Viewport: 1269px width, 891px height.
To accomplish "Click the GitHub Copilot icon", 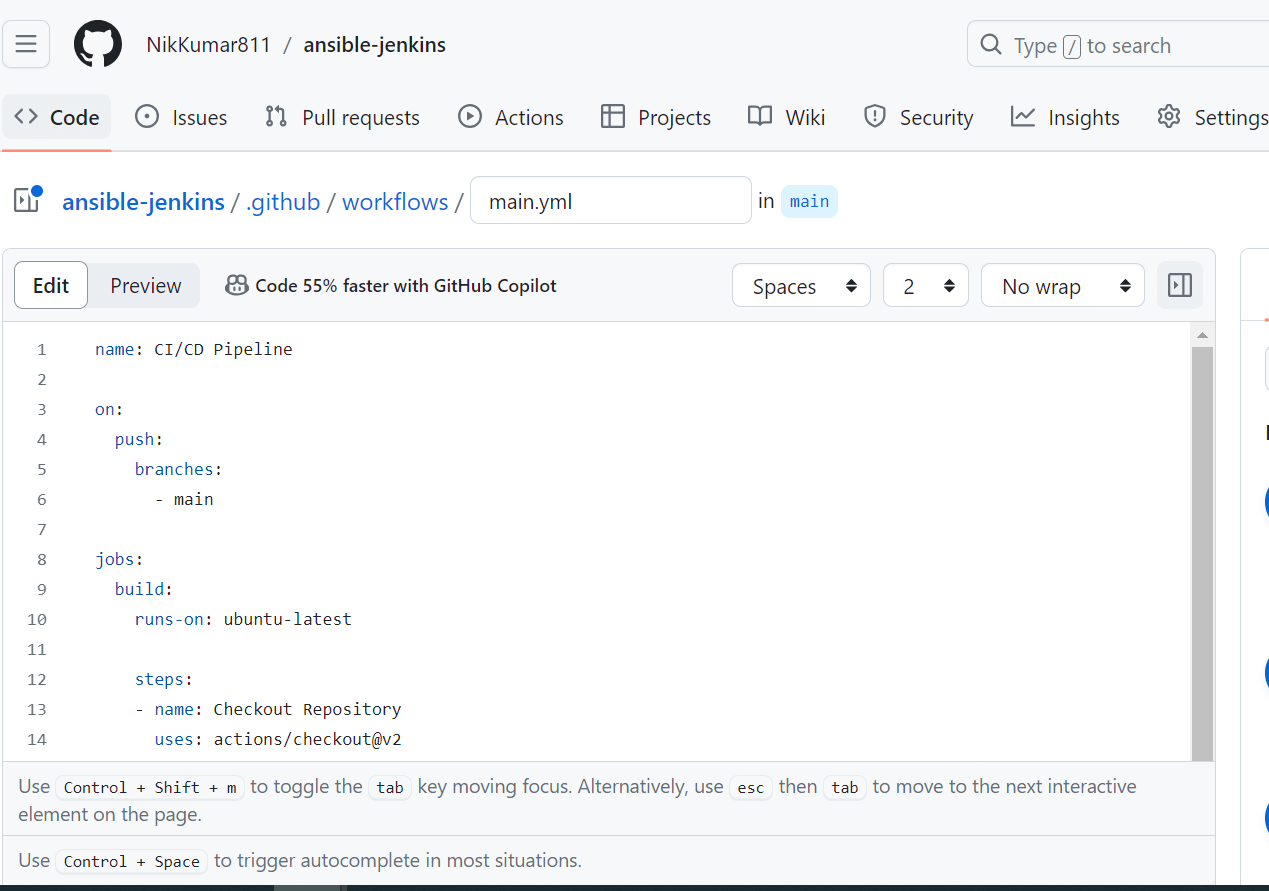I will point(237,286).
